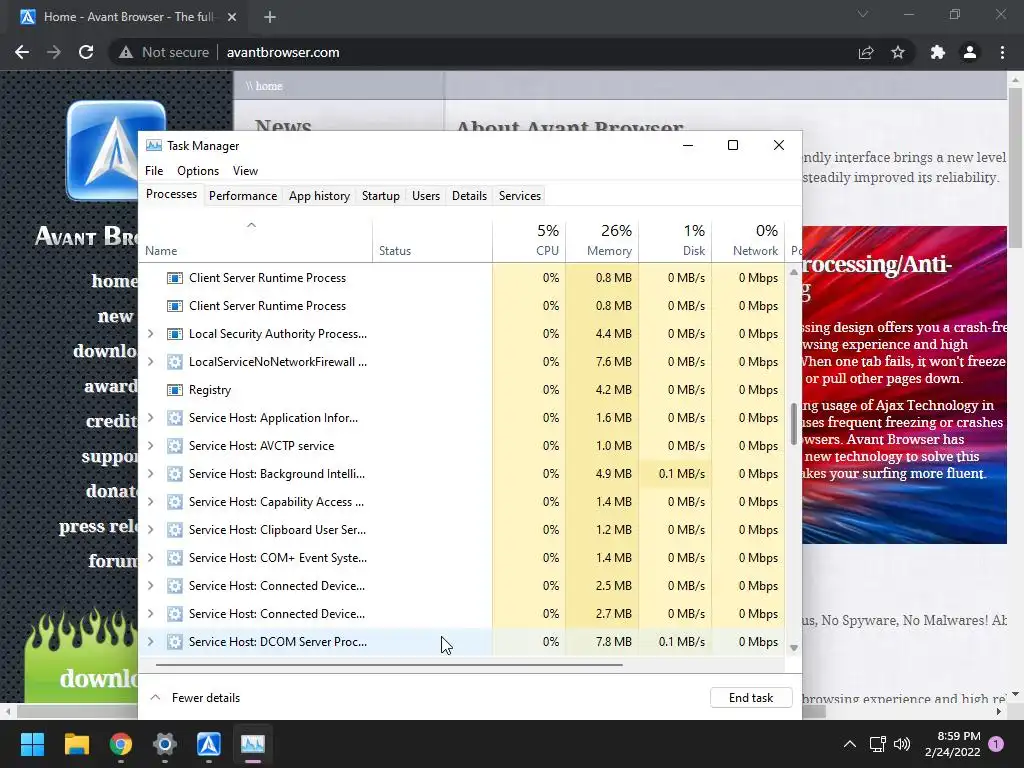Expand Service Host: Capability Access row
The height and width of the screenshot is (768, 1024).
[x=151, y=502]
